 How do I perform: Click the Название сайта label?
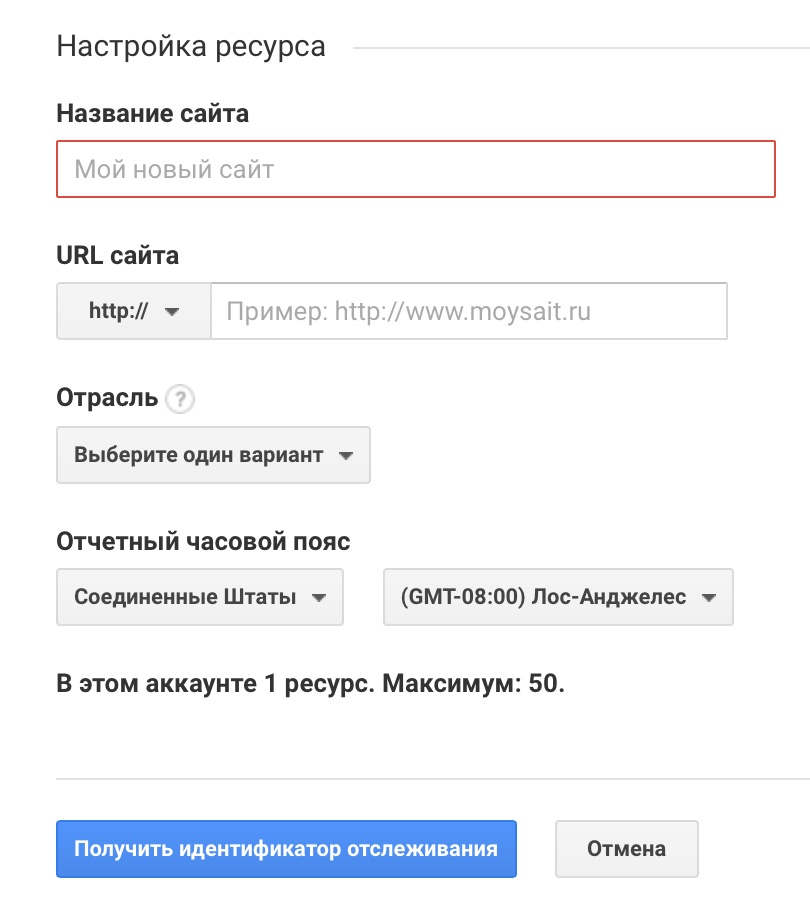pos(152,114)
